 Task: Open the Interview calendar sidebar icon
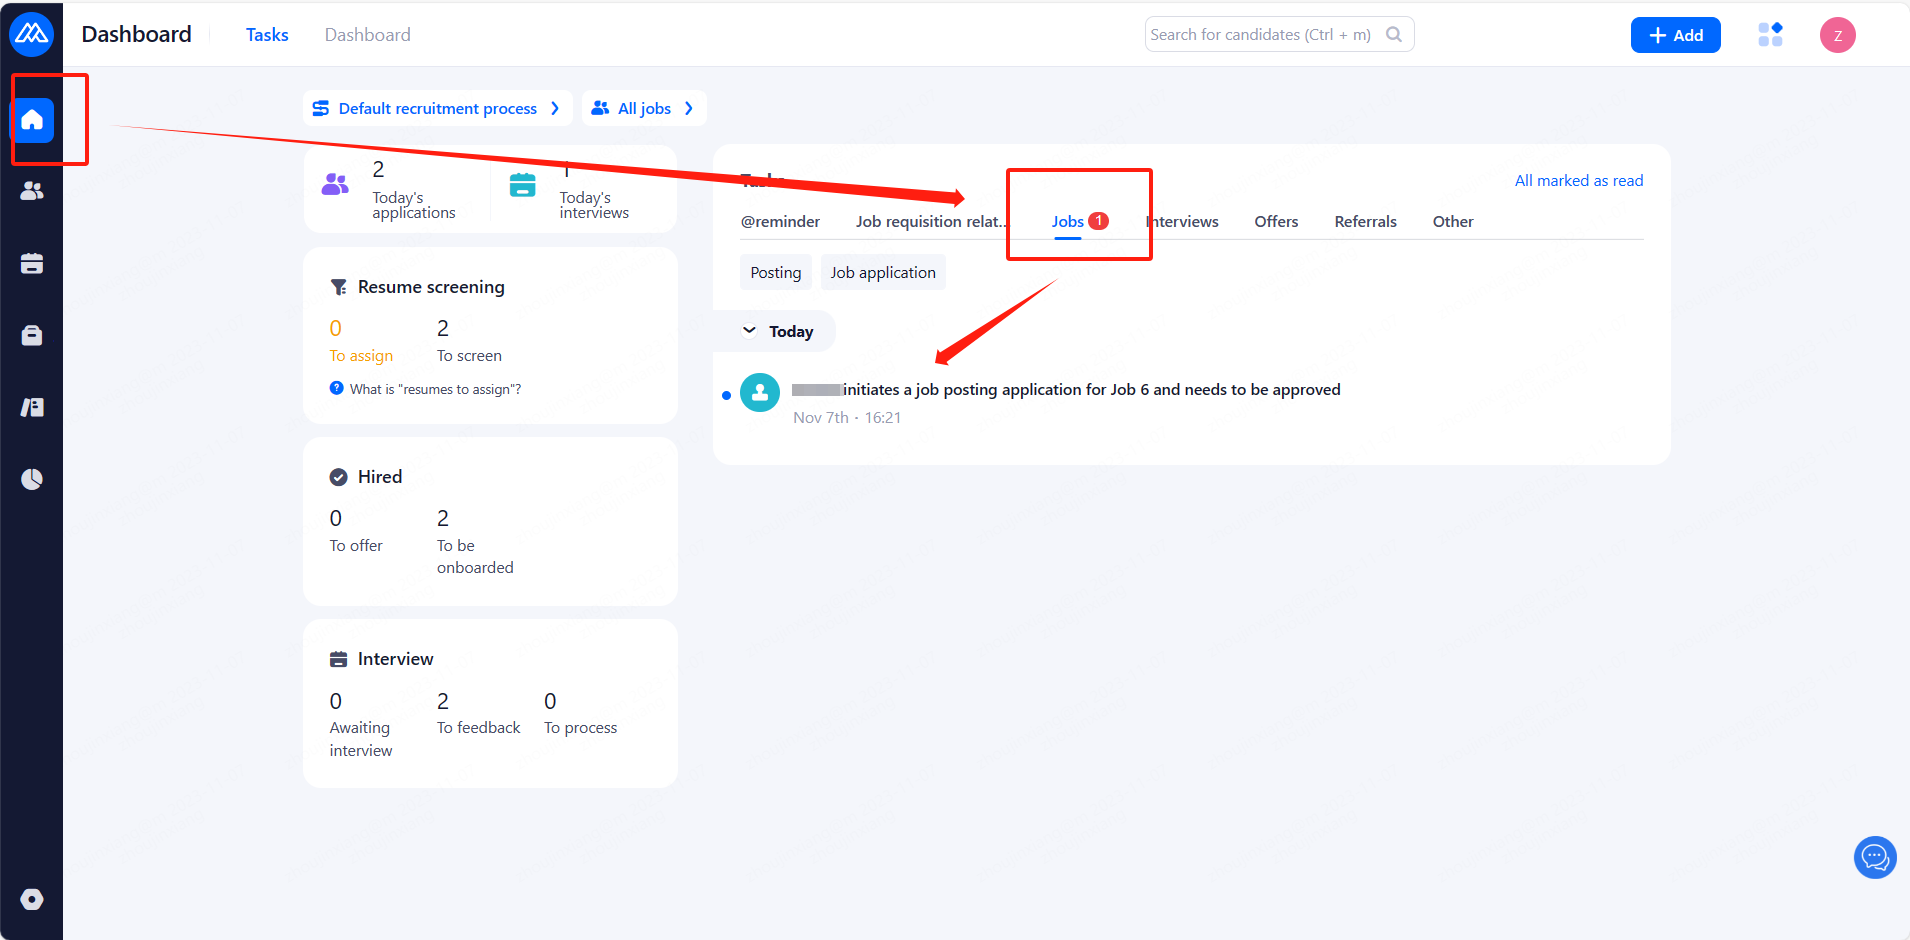tap(32, 263)
